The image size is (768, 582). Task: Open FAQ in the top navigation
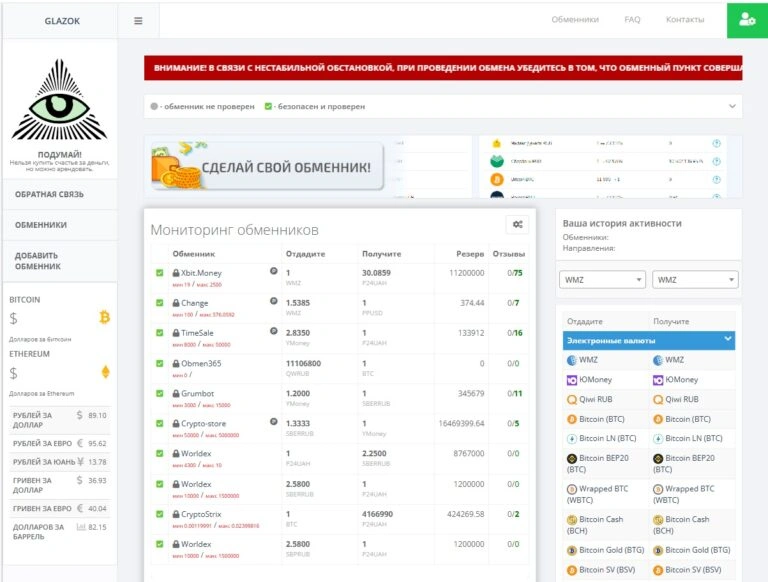pyautogui.click(x=632, y=20)
